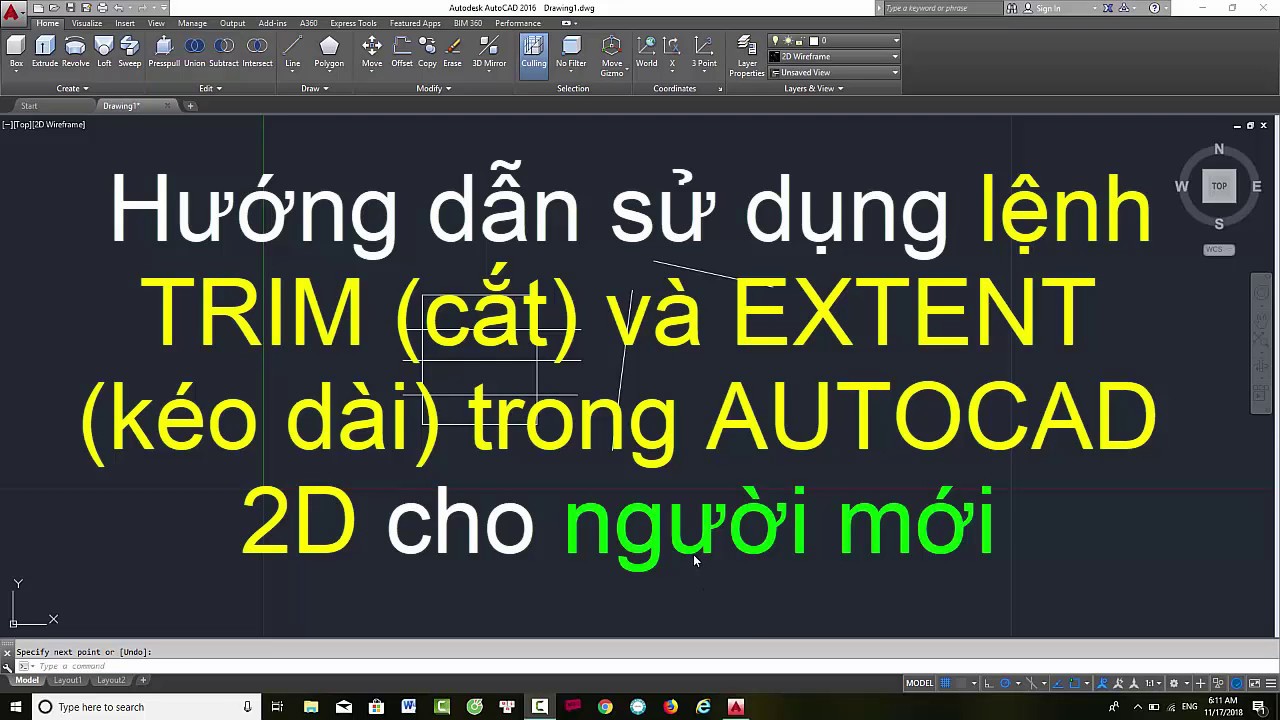Click the Plot printer icon
Screen dimensions: 1280x720
click(102, 8)
